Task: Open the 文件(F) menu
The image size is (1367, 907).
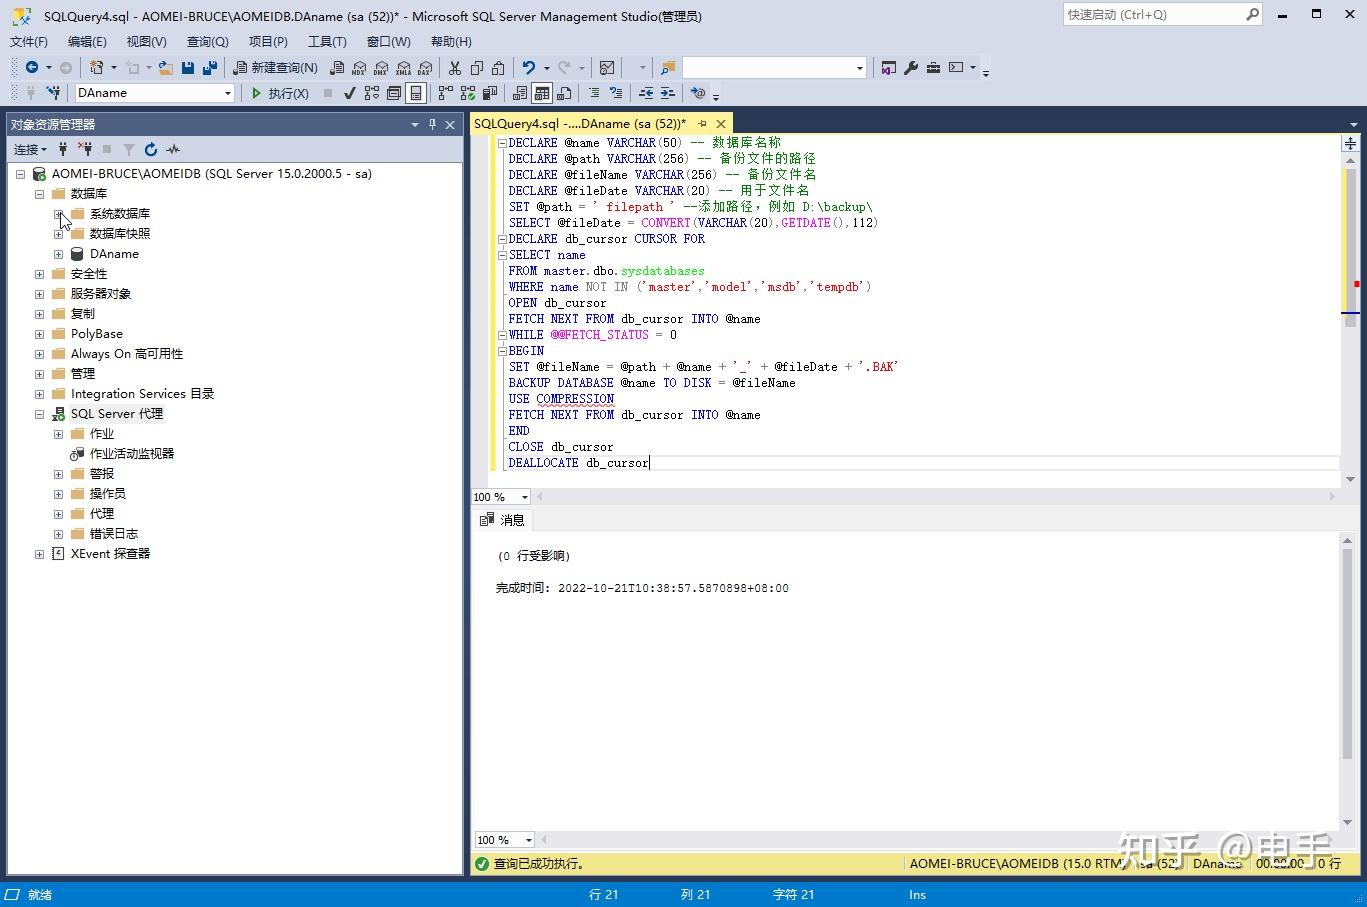Action: pos(29,41)
